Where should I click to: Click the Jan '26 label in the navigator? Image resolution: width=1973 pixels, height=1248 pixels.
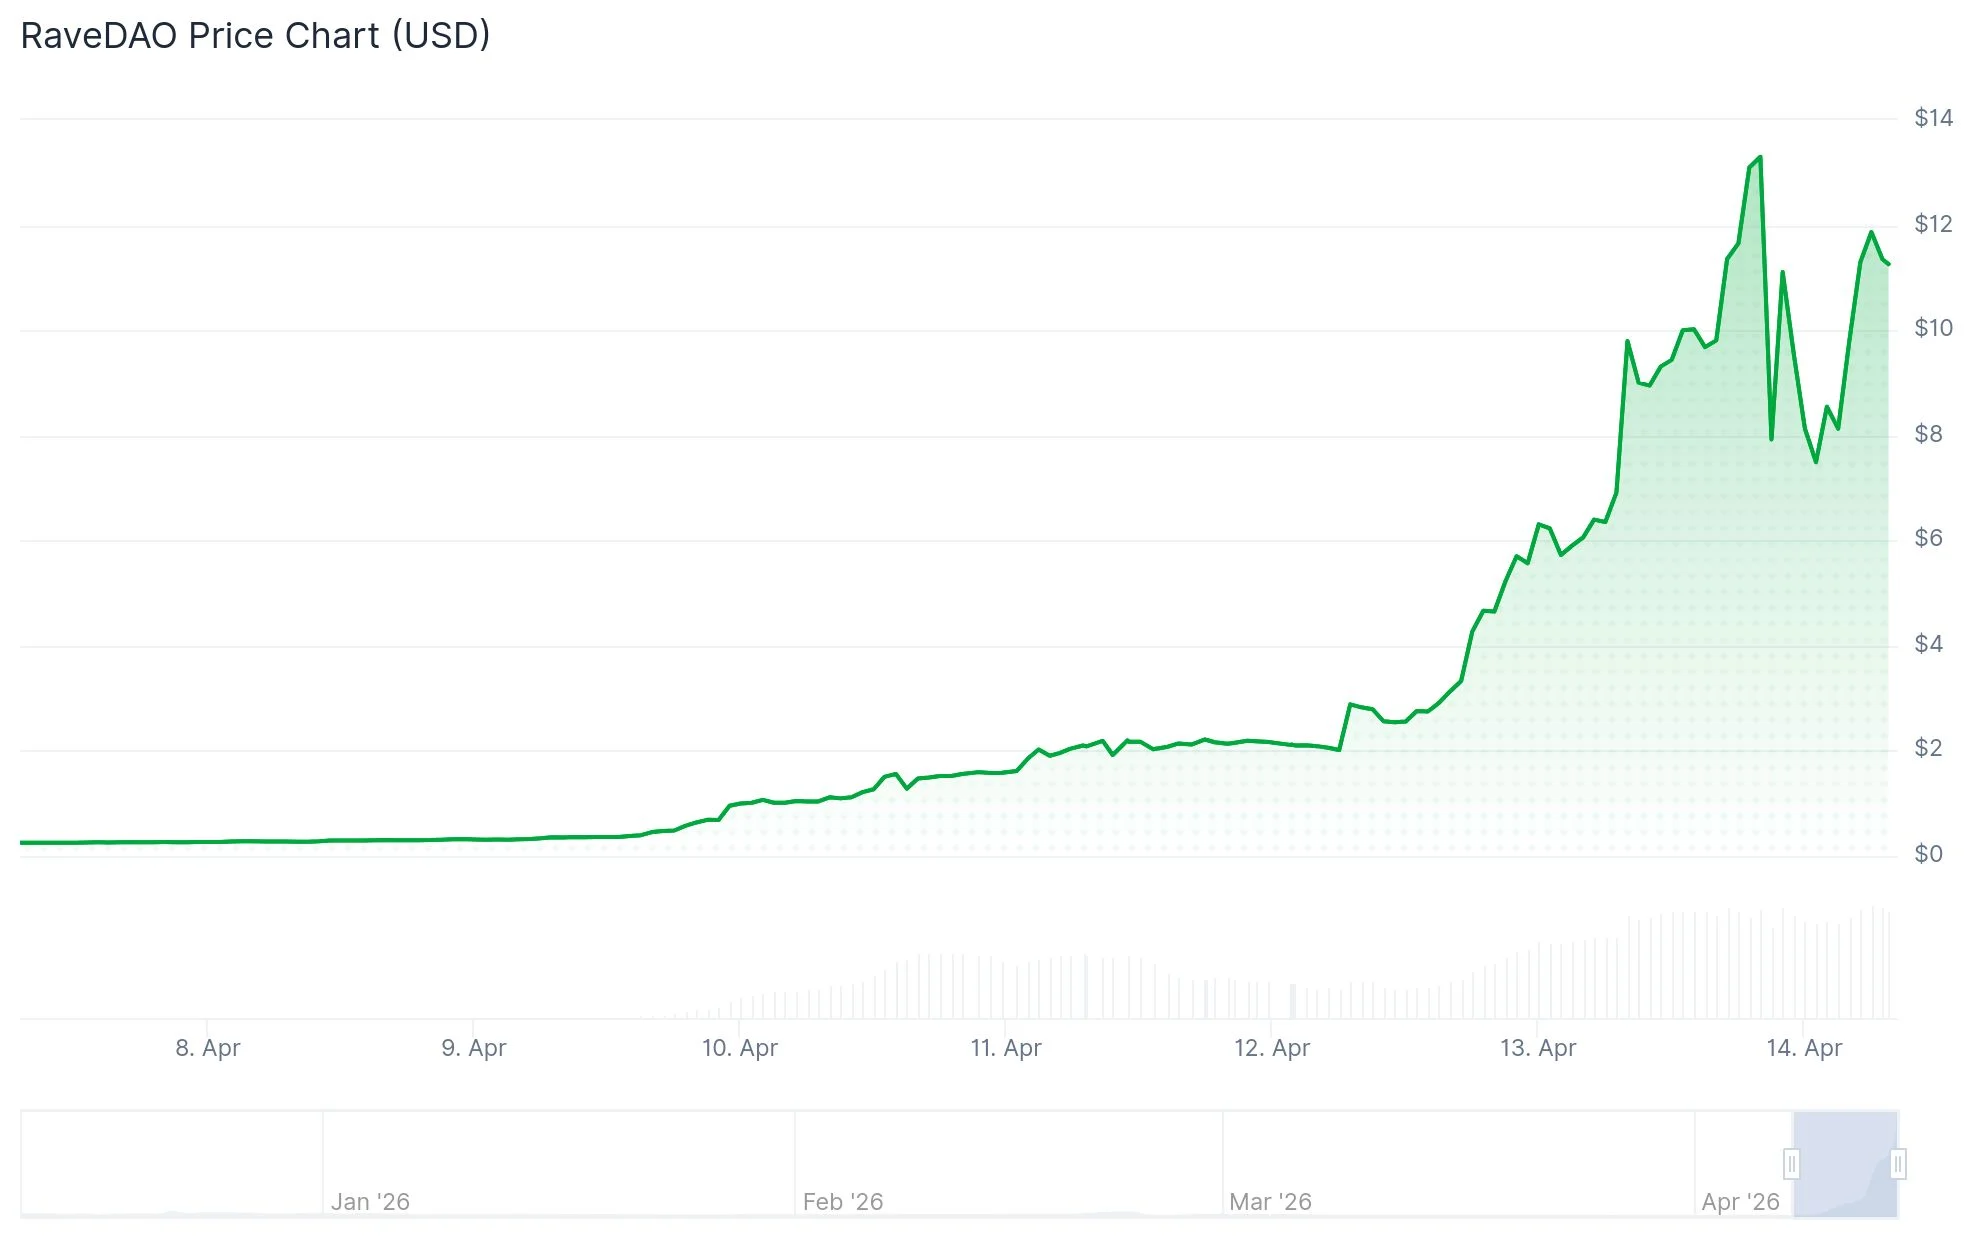(x=372, y=1202)
